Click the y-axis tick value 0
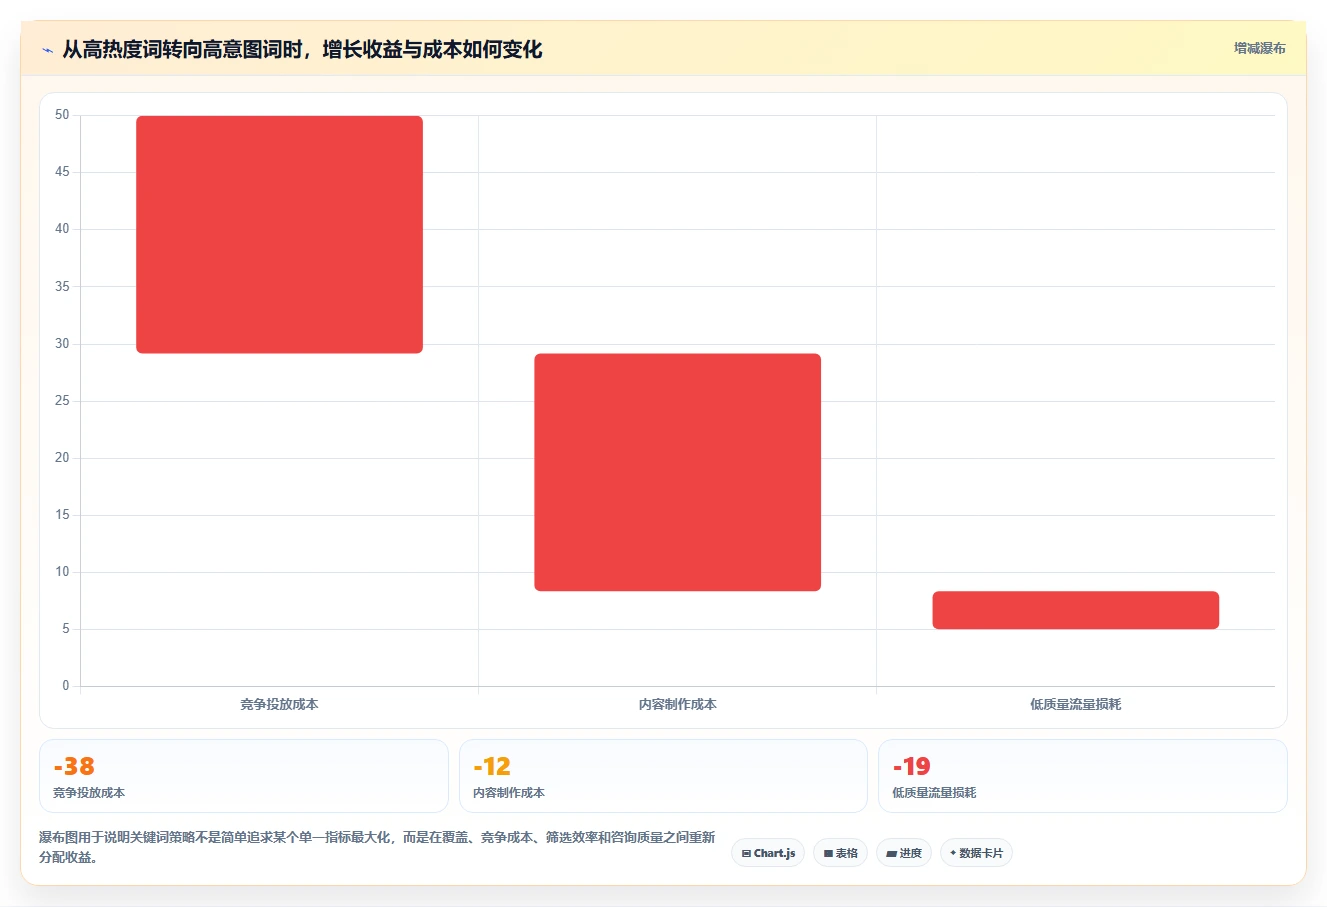The width and height of the screenshot is (1327, 907). click(x=66, y=686)
